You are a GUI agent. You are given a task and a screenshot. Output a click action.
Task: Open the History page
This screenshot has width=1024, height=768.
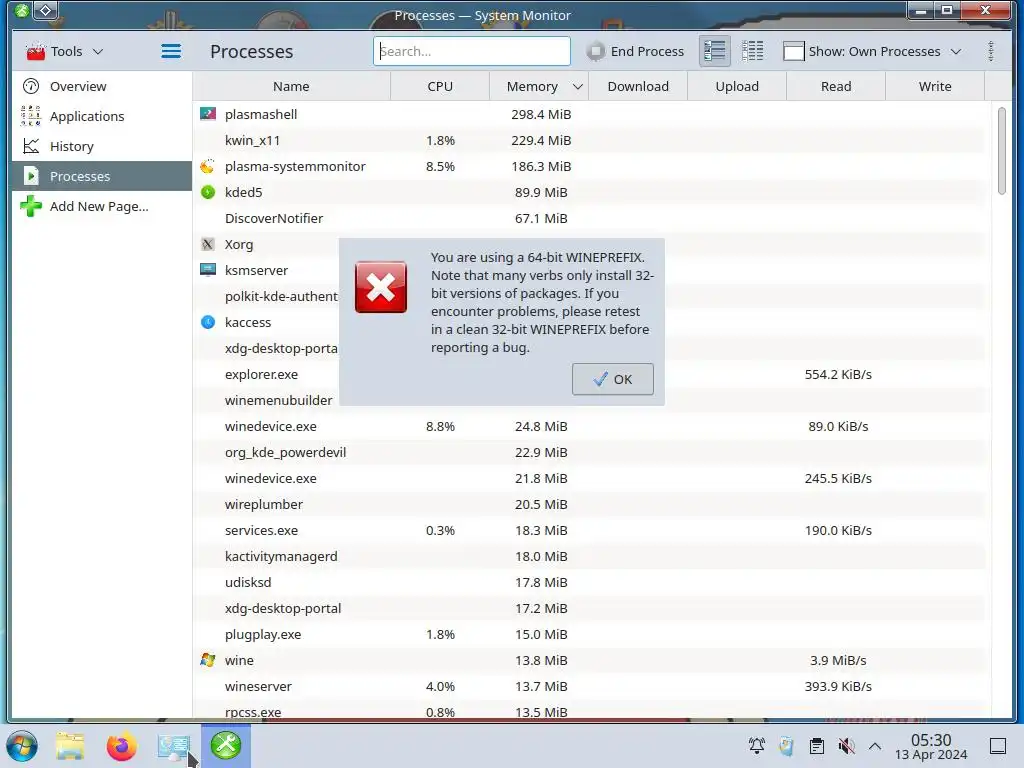[102, 146]
